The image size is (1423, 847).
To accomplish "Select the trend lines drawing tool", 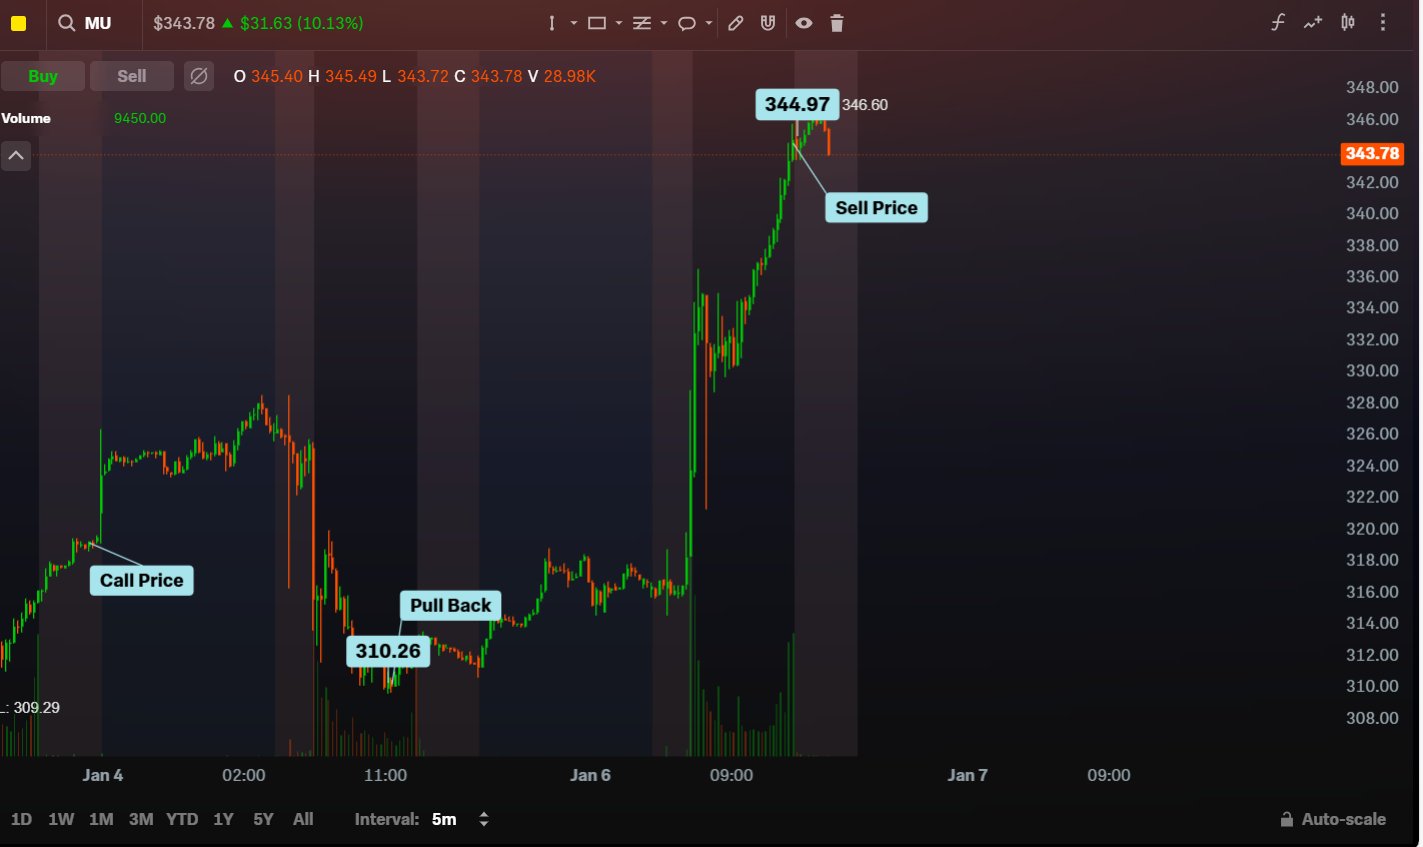I will tap(642, 23).
